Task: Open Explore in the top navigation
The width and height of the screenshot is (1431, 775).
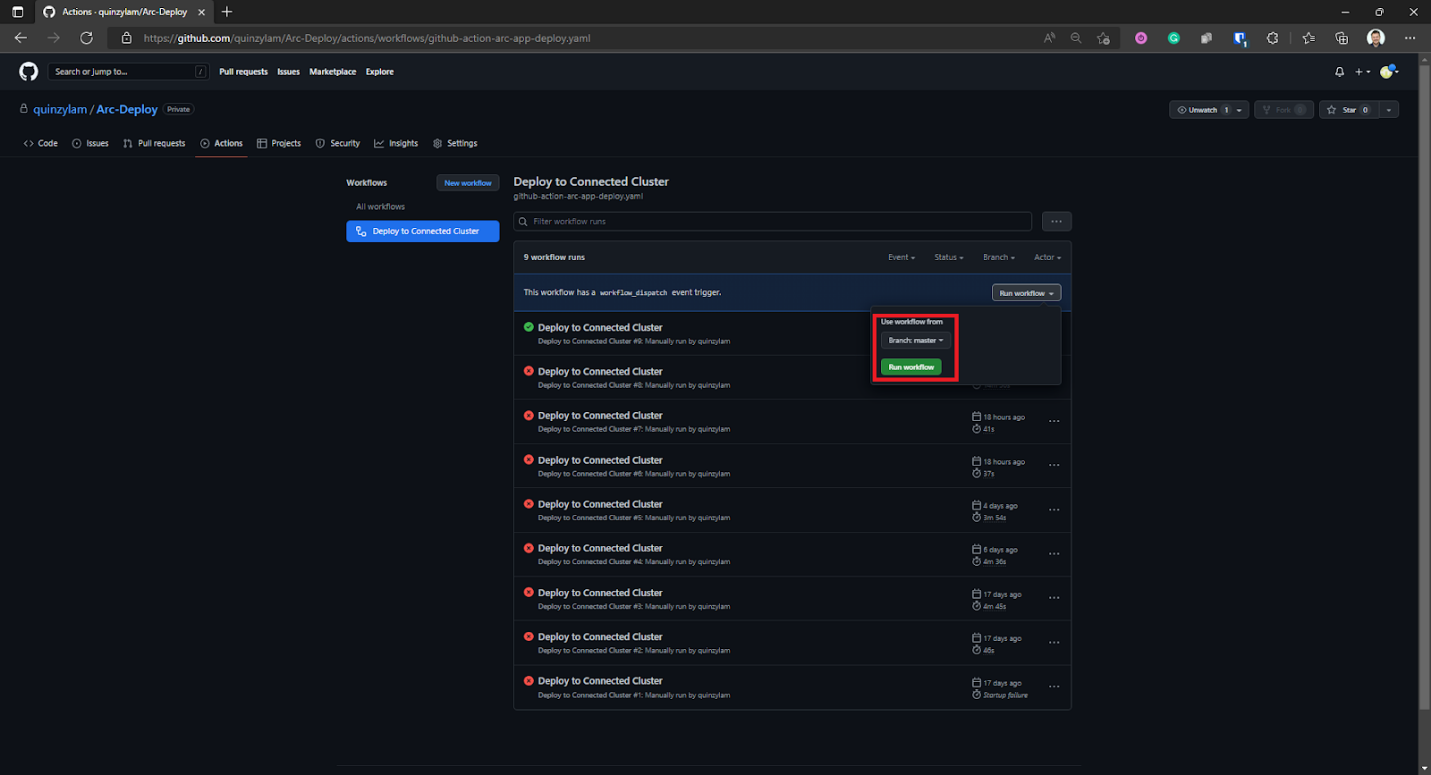Action: pos(379,72)
